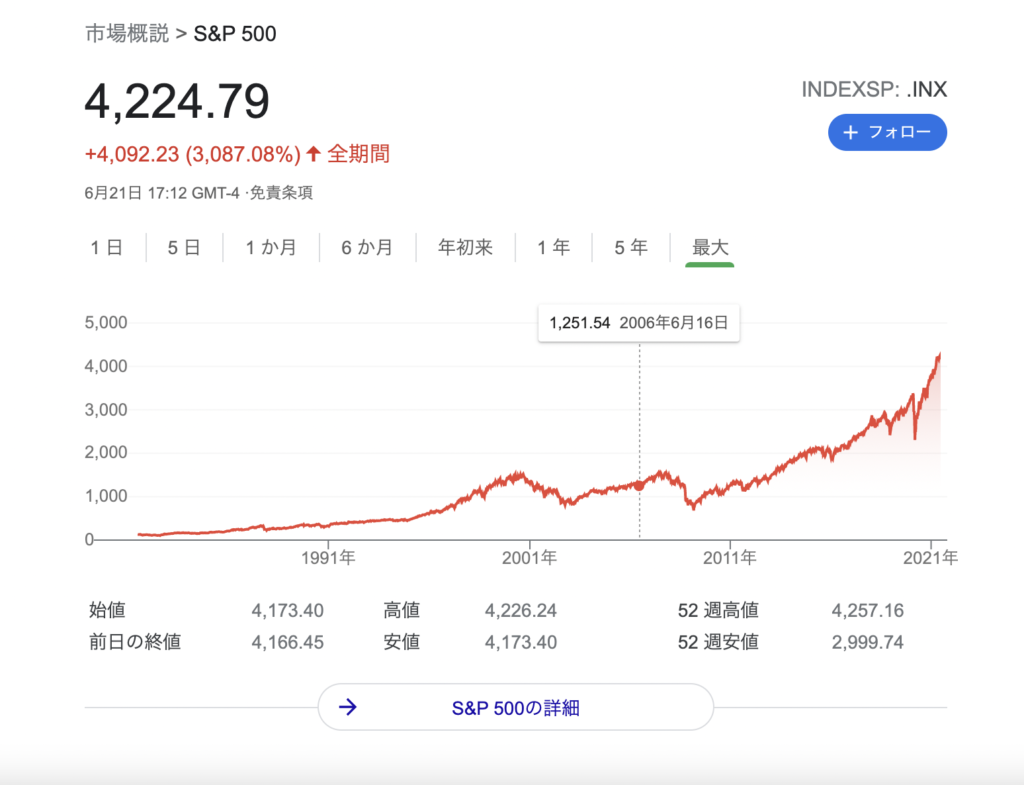Click the 2011年 axis label
Viewport: 1024px width, 785px height.
click(x=729, y=558)
